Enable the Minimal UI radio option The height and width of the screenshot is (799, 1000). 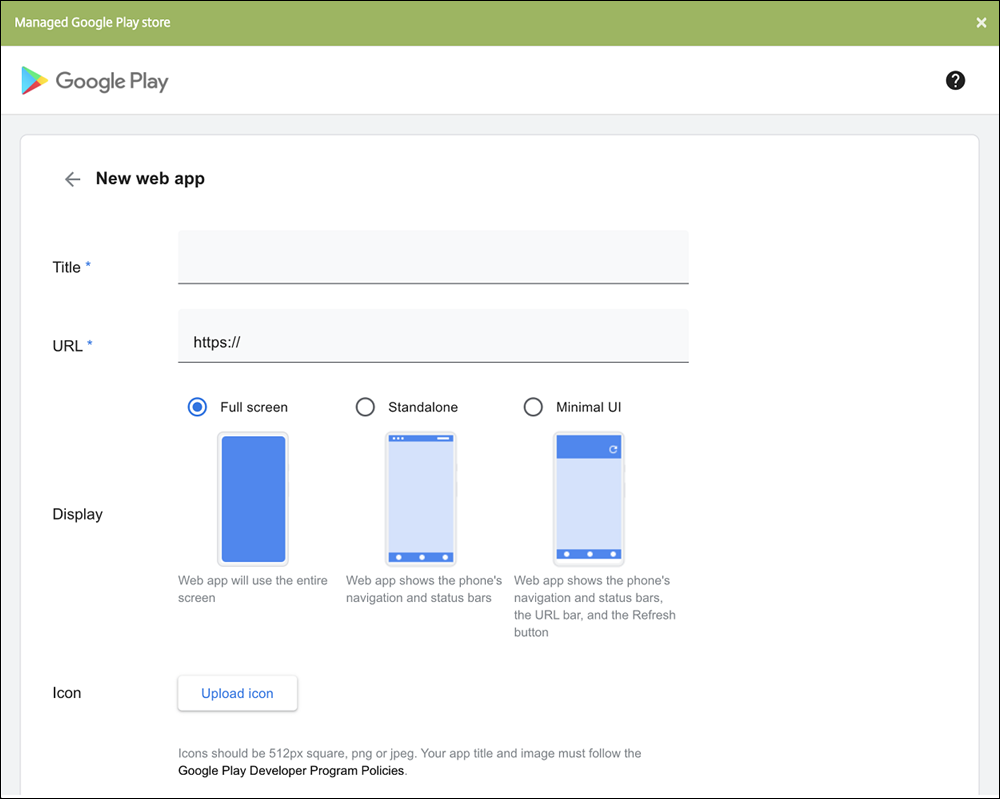pos(534,407)
